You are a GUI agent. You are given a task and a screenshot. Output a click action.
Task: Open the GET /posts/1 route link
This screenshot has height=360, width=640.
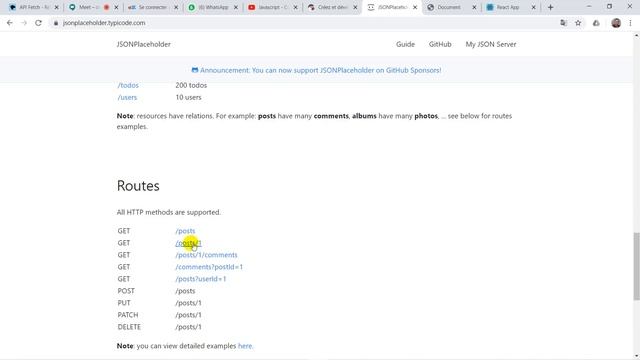pyautogui.click(x=188, y=243)
